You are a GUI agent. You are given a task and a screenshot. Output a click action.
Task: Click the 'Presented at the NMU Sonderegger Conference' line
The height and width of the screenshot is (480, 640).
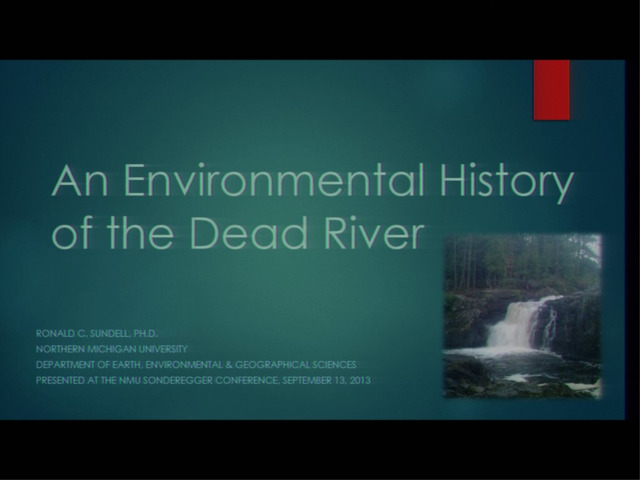203,380
